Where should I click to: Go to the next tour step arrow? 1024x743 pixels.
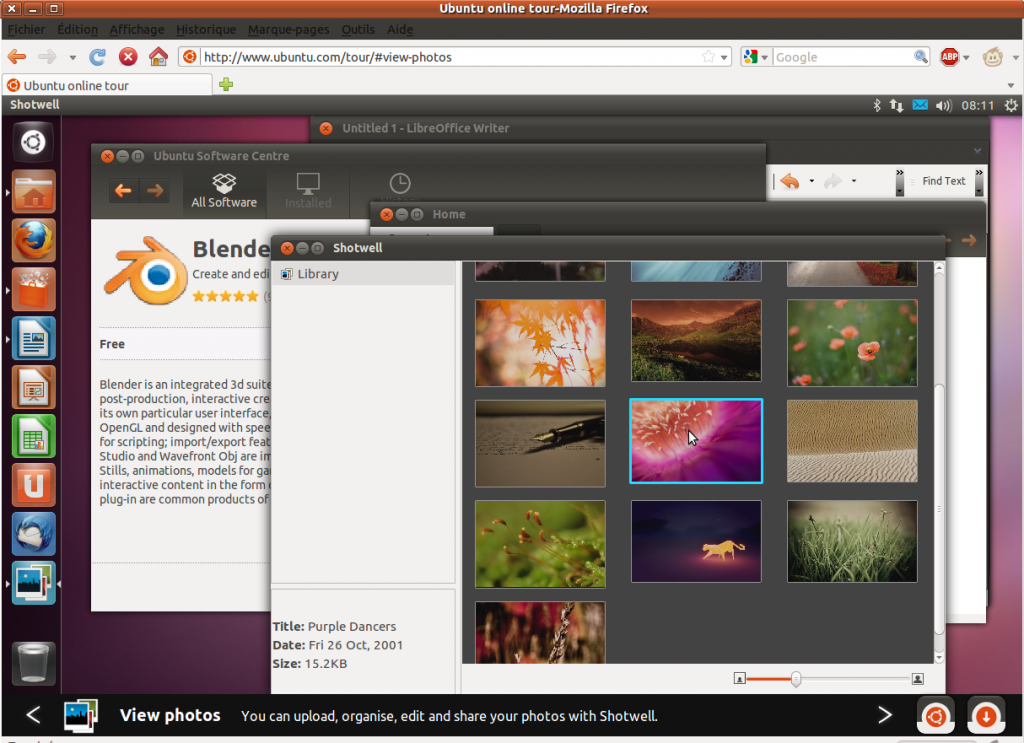pyautogui.click(x=885, y=715)
